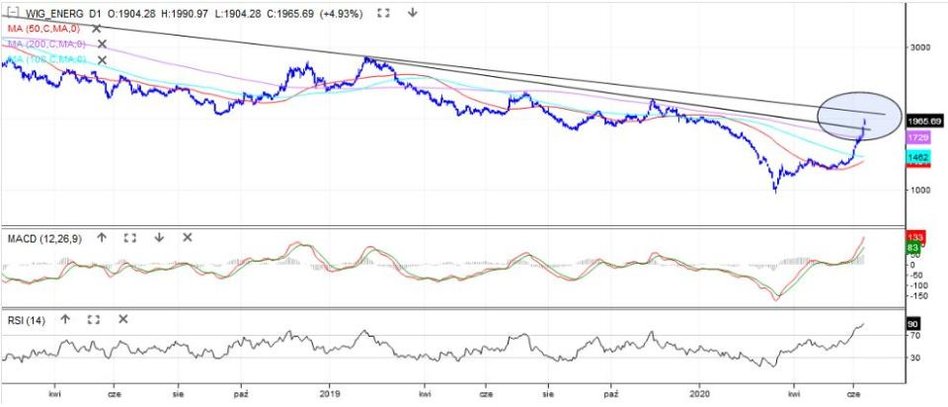Maximize the MACD indicator pane
The image size is (948, 407).
tap(129, 238)
